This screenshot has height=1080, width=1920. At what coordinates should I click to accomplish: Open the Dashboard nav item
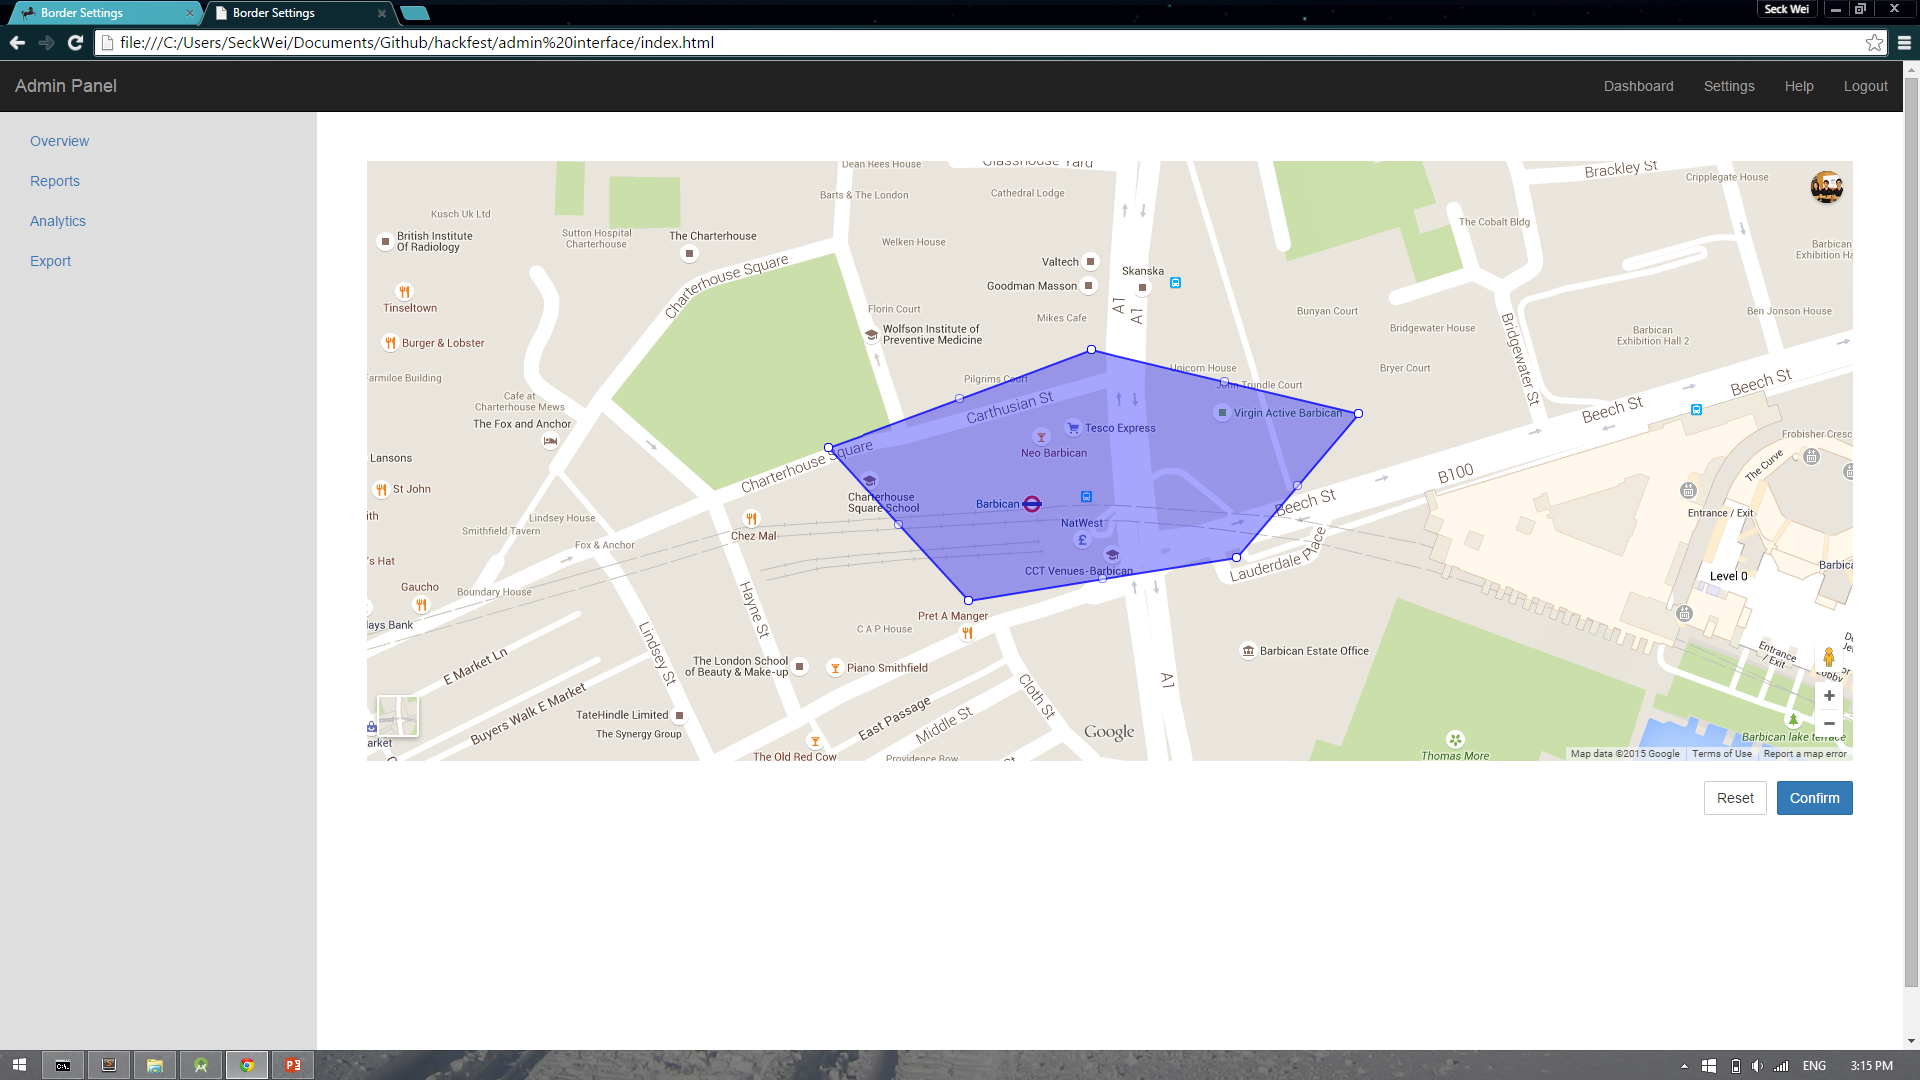click(1638, 86)
